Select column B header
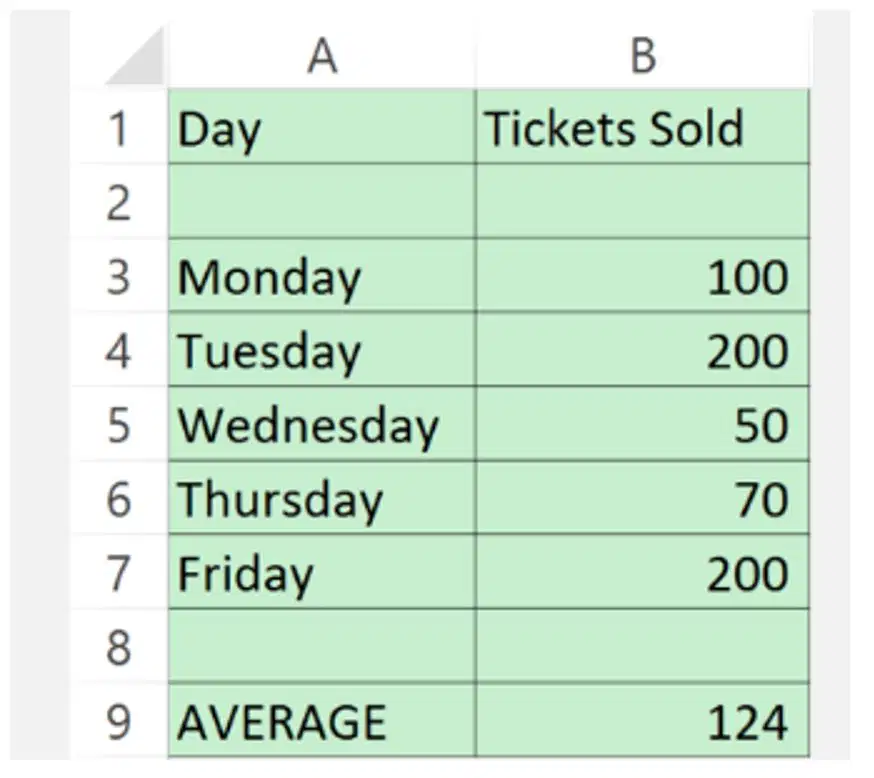The image size is (874, 778). [x=643, y=56]
